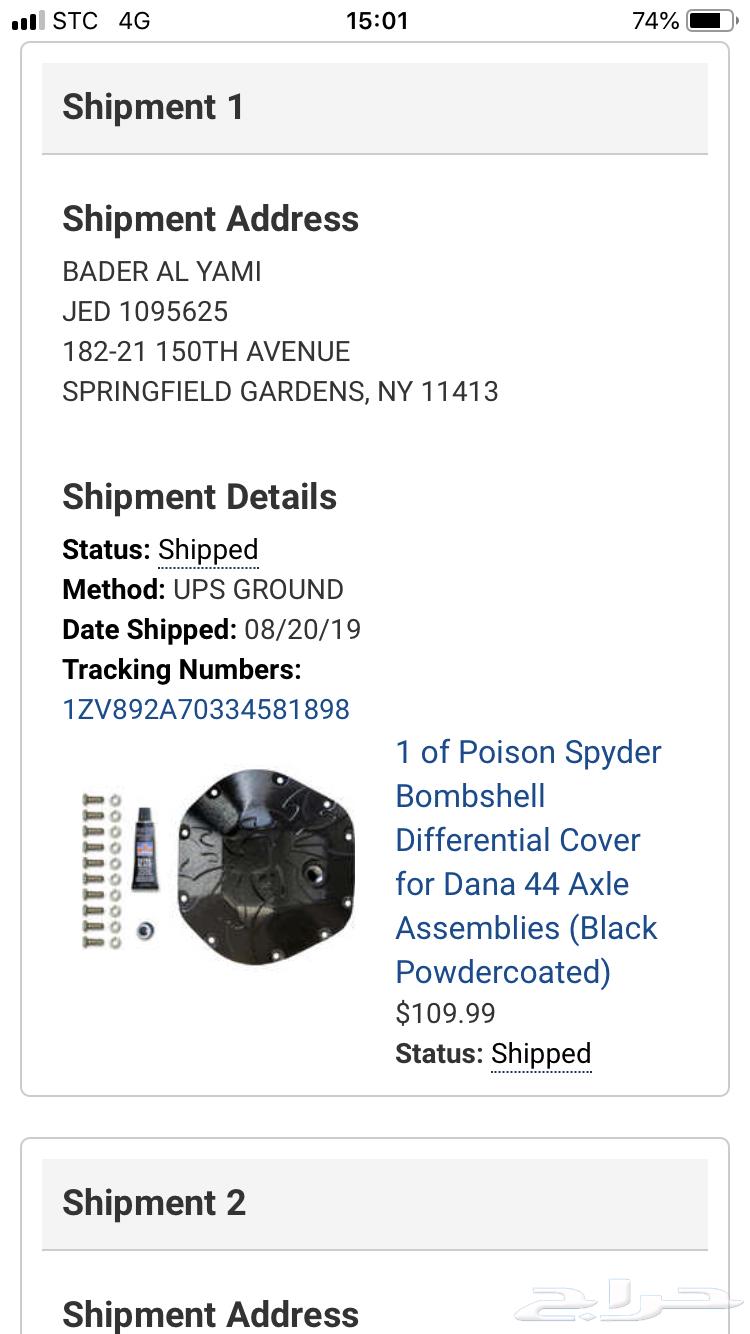Open the Poison Spyder Differential Cover product link
The height and width of the screenshot is (1334, 750).
click(528, 862)
